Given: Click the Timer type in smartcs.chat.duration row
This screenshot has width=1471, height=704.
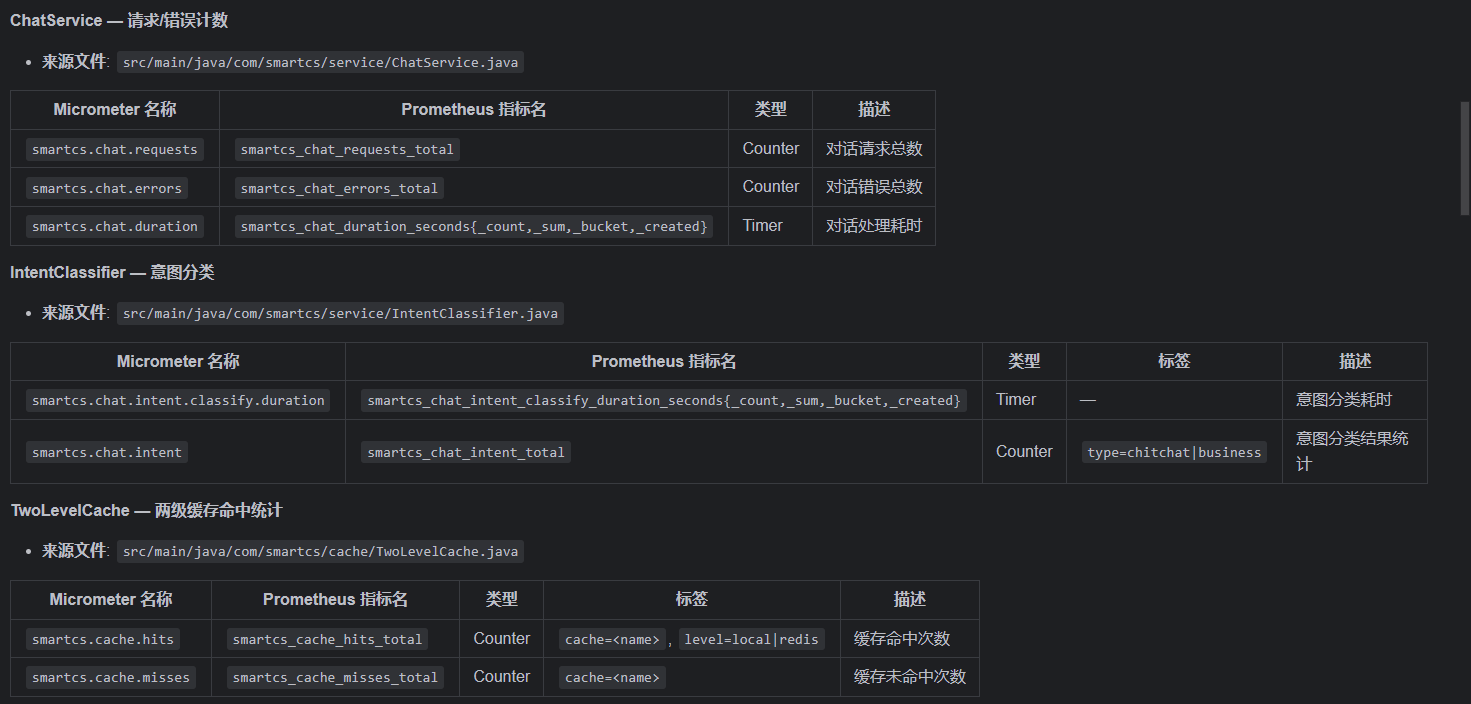Looking at the screenshot, I should tap(763, 226).
